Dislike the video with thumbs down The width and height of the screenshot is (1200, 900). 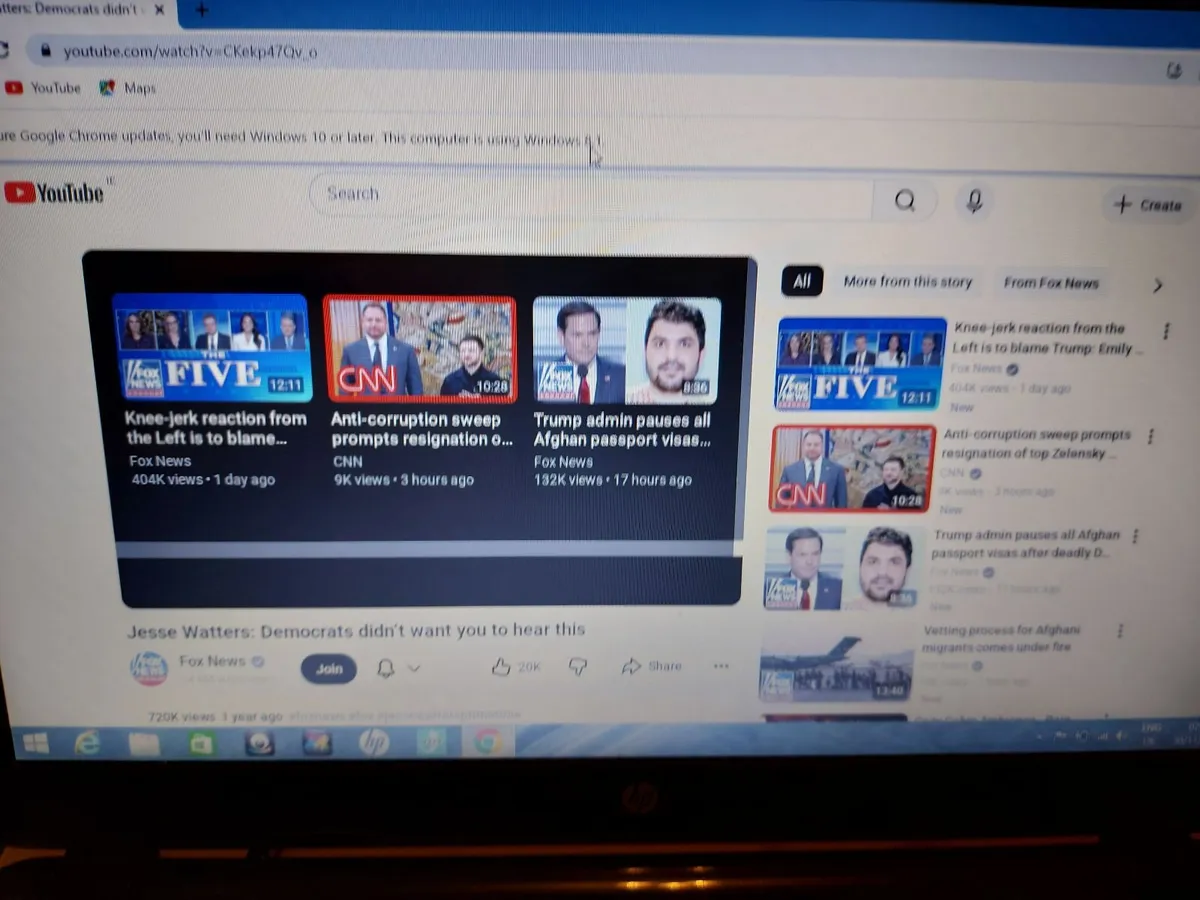[578, 667]
